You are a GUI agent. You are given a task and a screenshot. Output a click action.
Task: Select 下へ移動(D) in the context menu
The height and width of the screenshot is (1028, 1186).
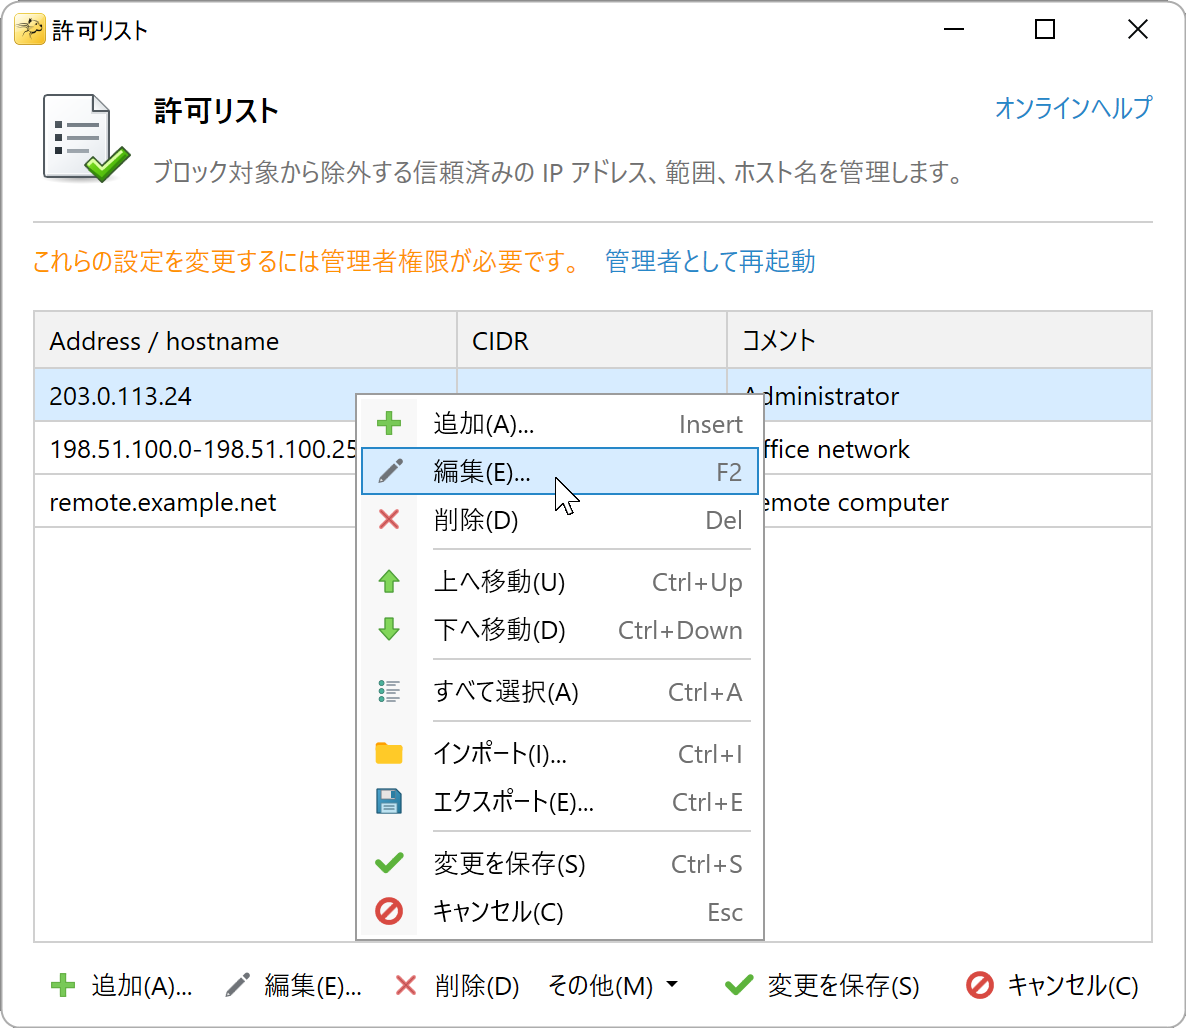coord(560,629)
